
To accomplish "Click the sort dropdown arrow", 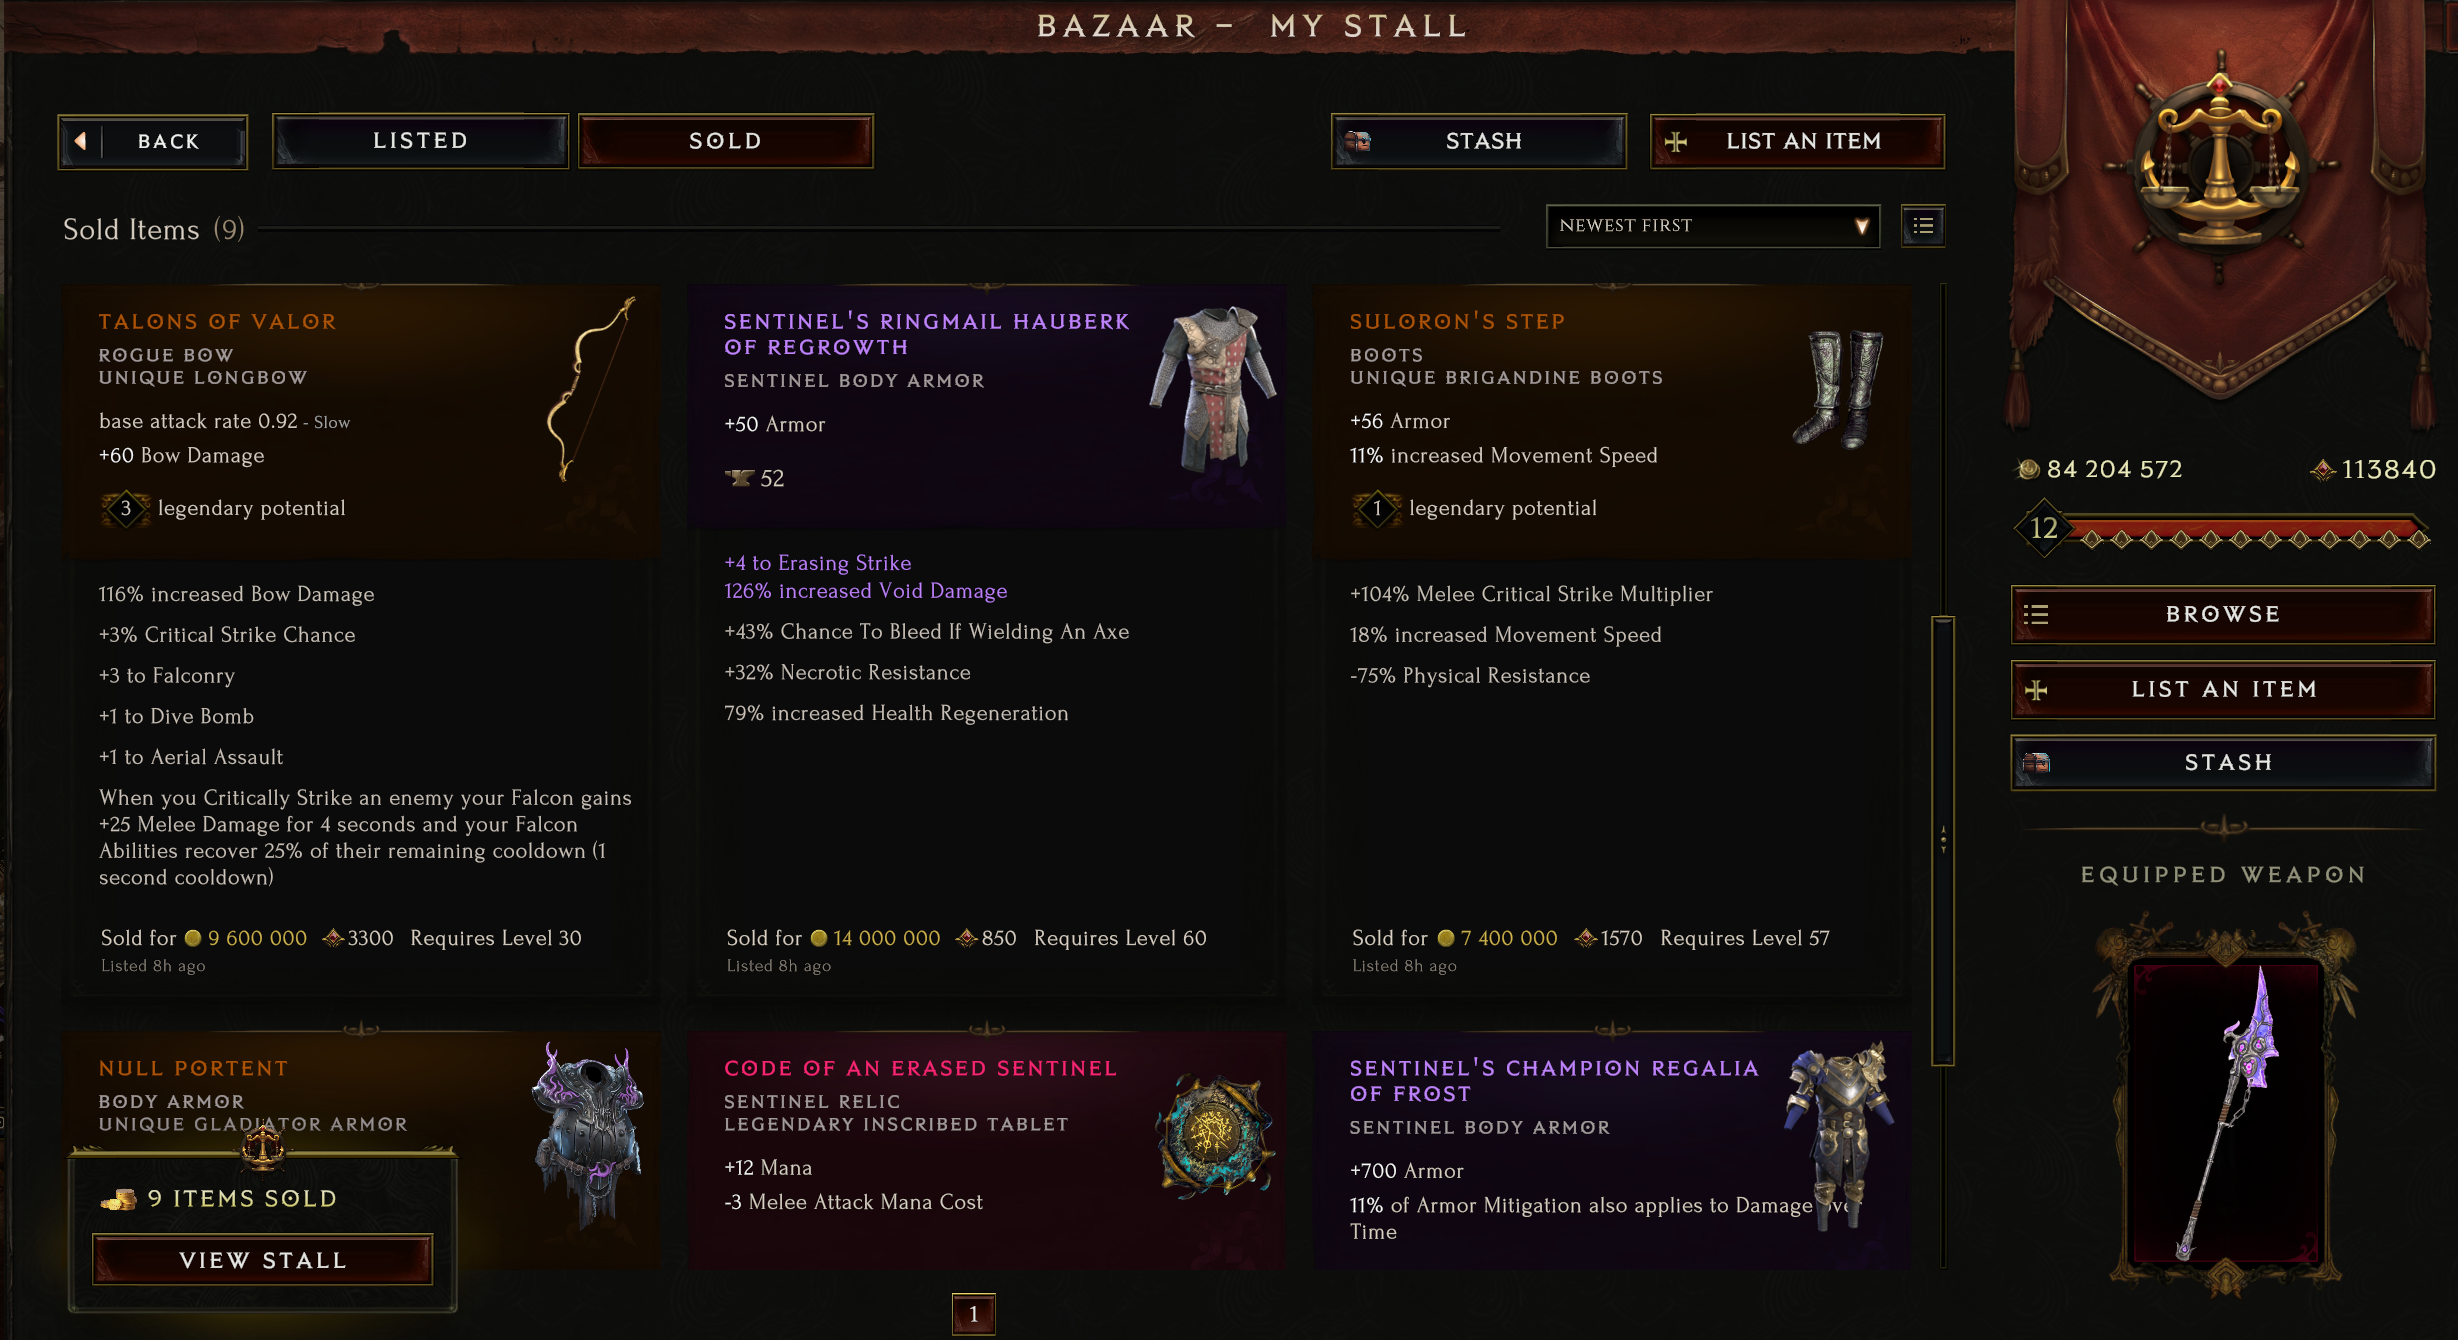I will pyautogui.click(x=1861, y=226).
